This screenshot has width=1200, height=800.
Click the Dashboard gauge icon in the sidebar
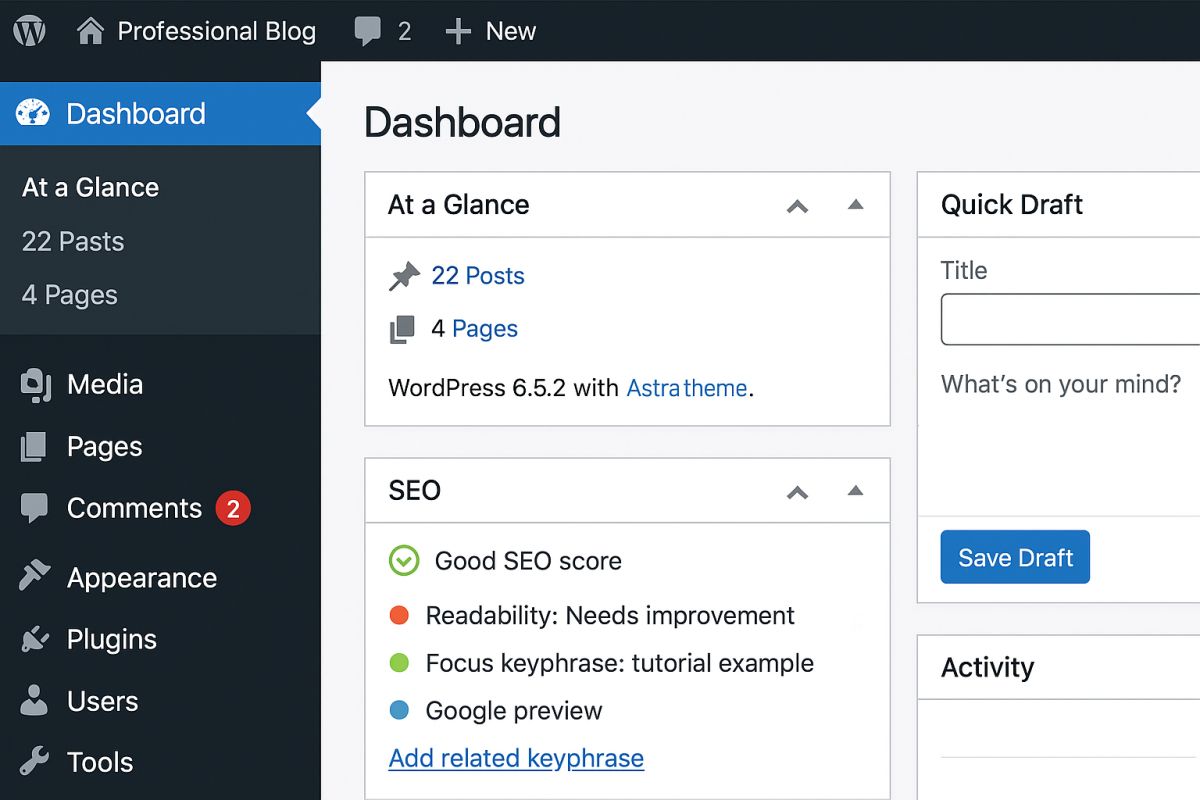[x=33, y=113]
